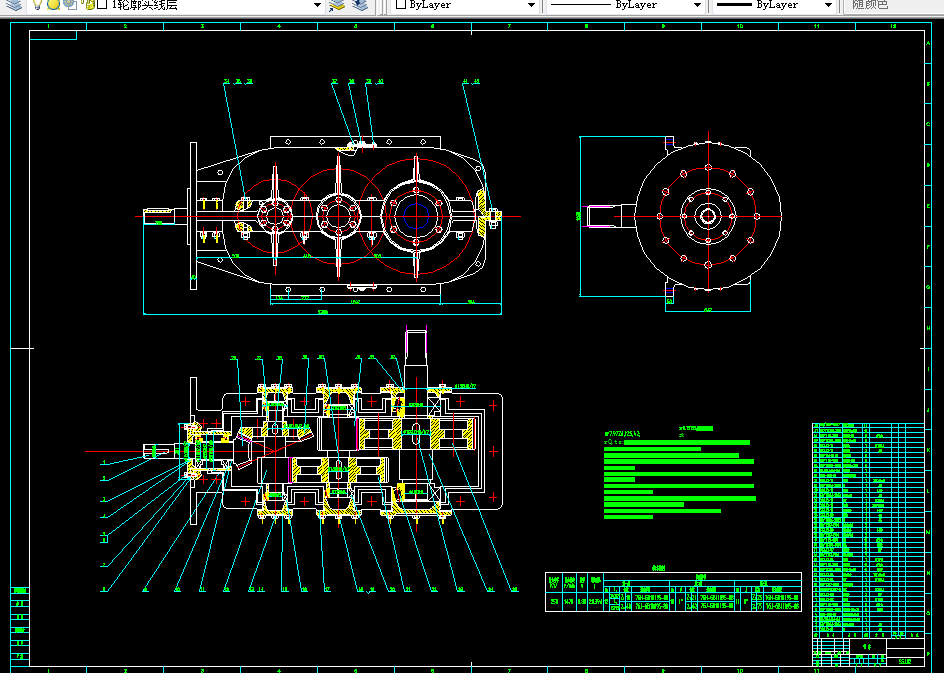Select the gear parameters table at the bottom
Viewport: 944px width, 673px height.
point(673,592)
